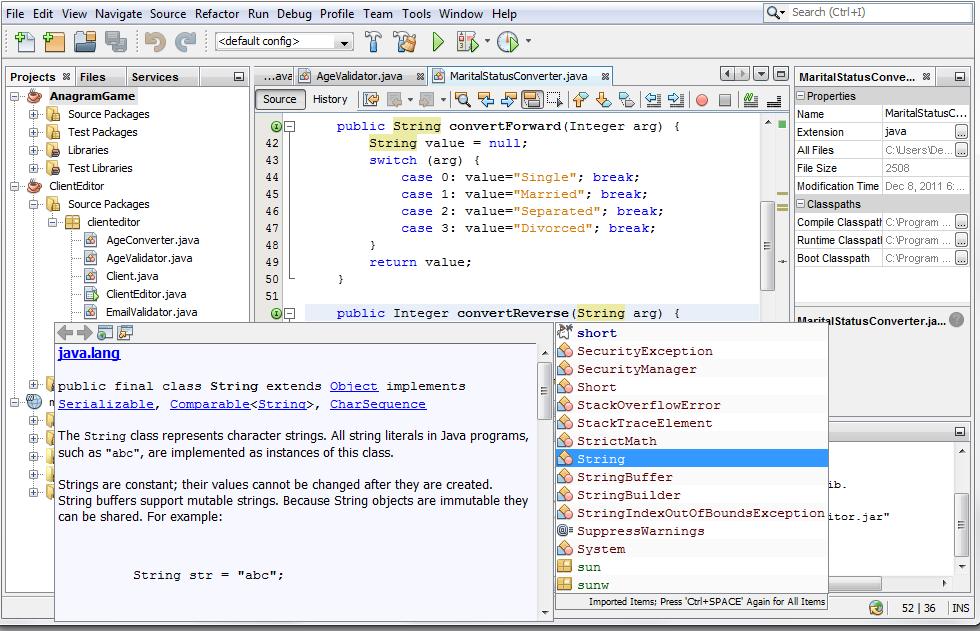The width and height of the screenshot is (980, 631).
Task: Toggle highlight search in editor toolbar
Action: [x=532, y=100]
